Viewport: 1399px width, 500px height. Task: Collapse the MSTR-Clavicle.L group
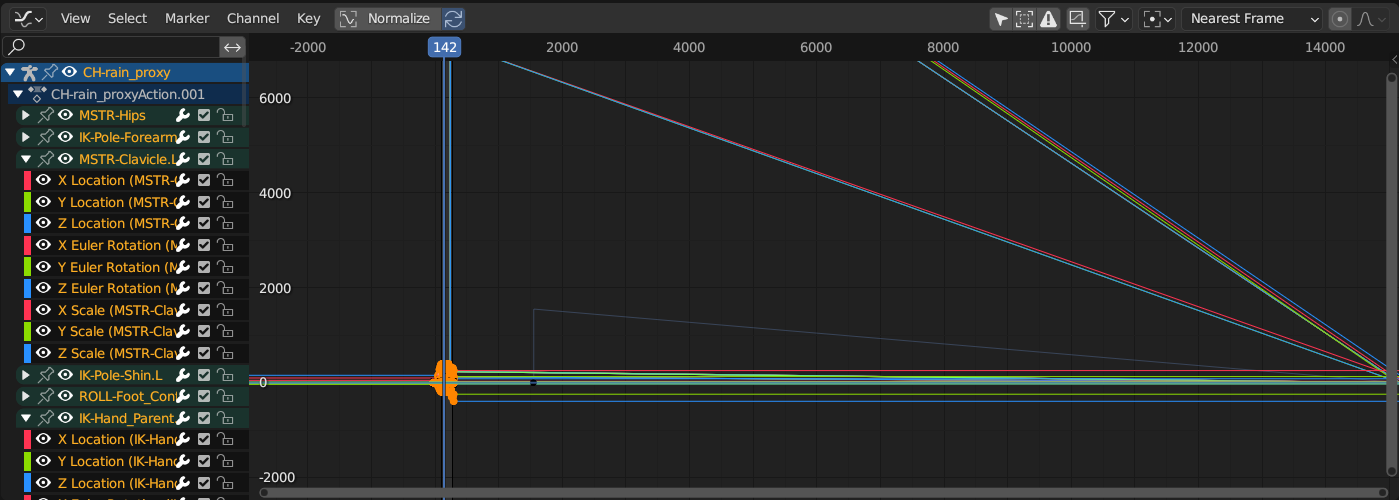26,159
